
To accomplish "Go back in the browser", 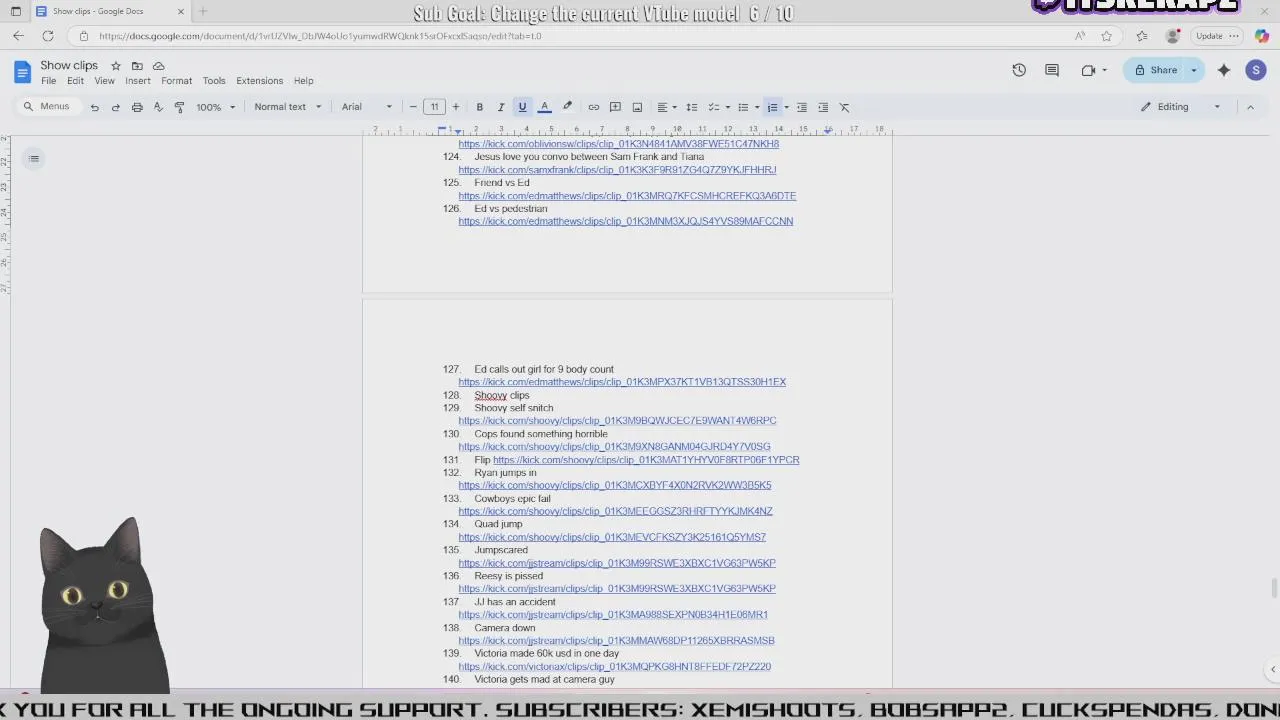I will (18, 36).
